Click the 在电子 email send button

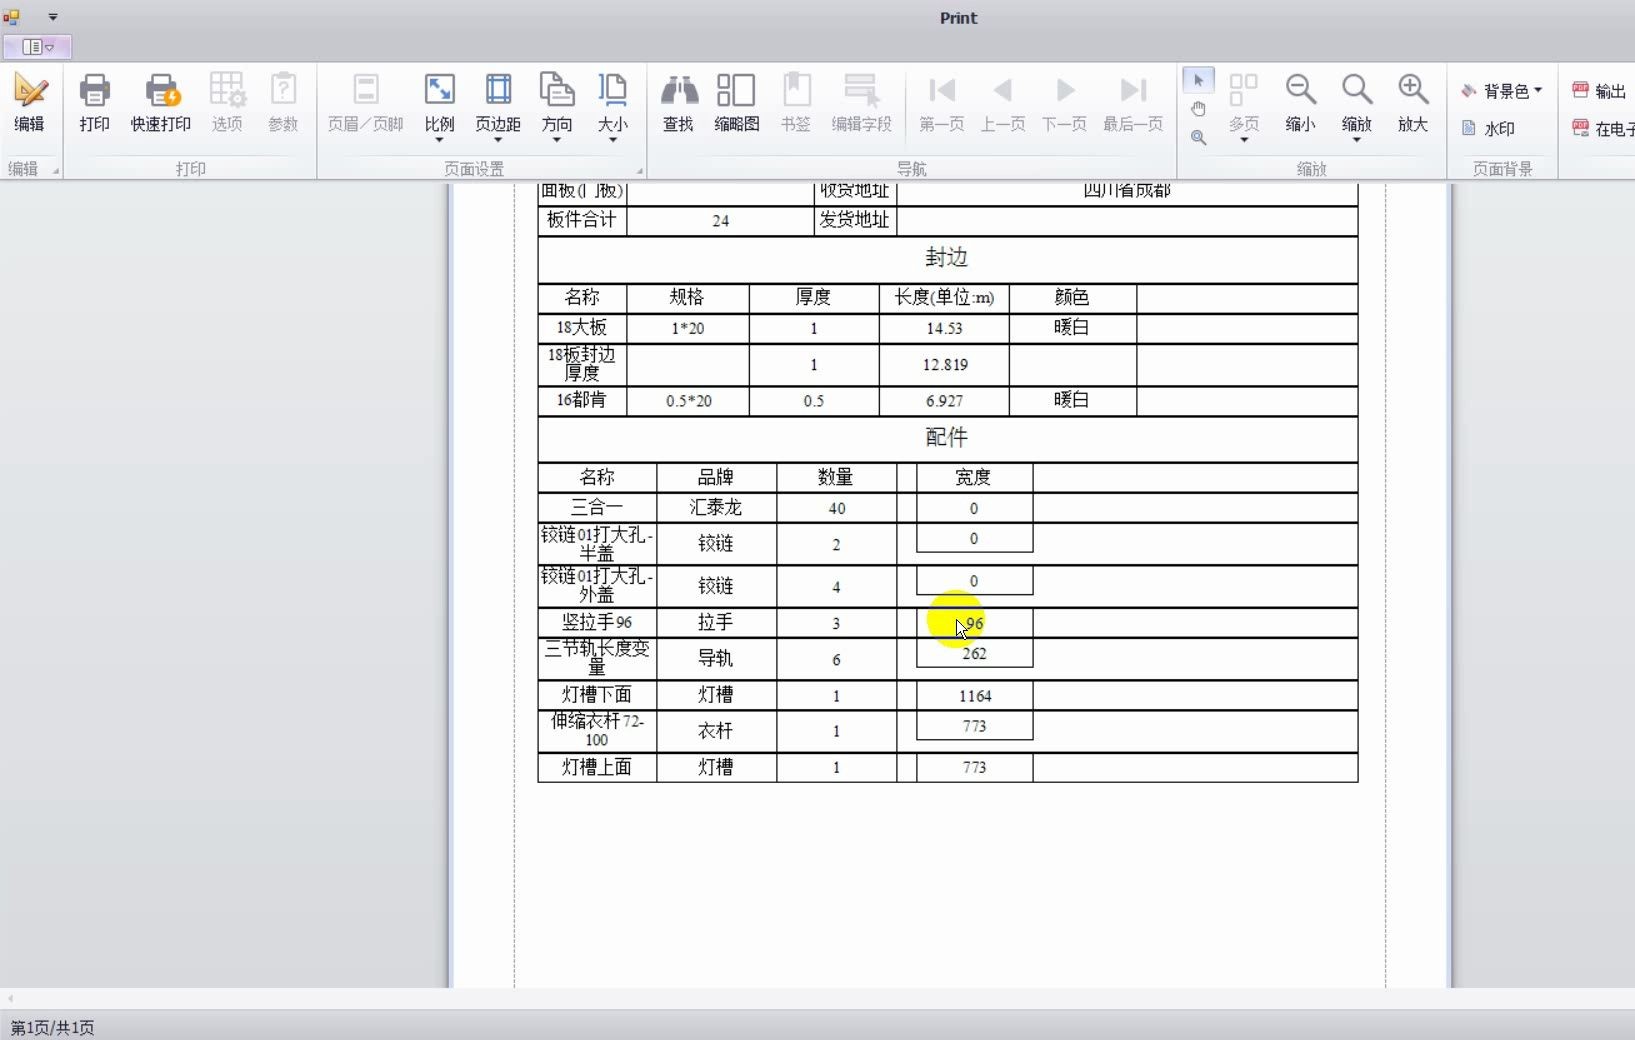[1602, 128]
